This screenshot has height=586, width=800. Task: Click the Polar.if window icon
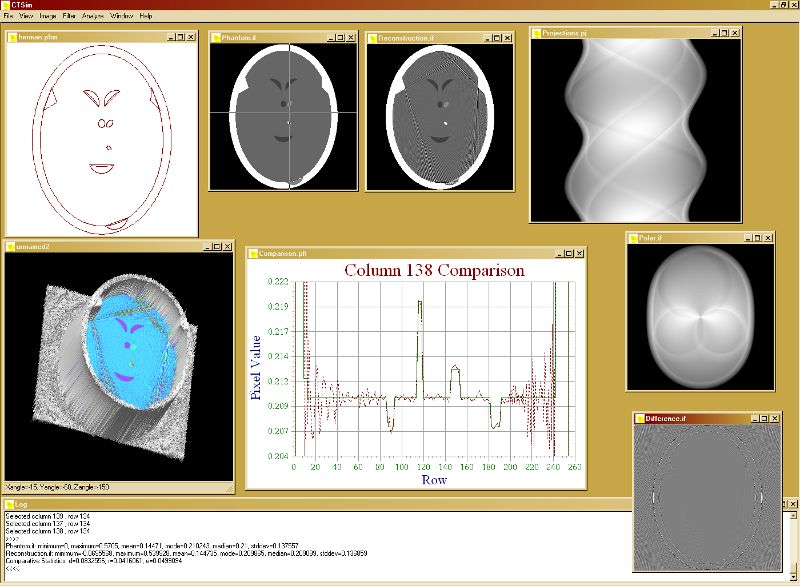coord(634,238)
